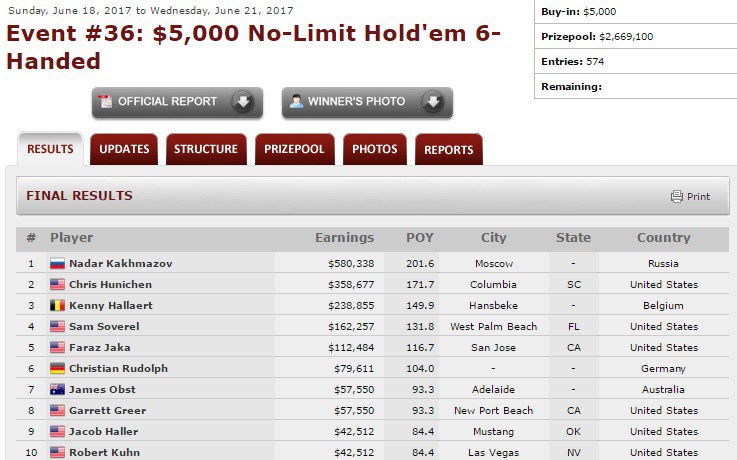Click the German flag beside Christian Rudolph
737x460 pixels.
pyautogui.click(x=57, y=369)
